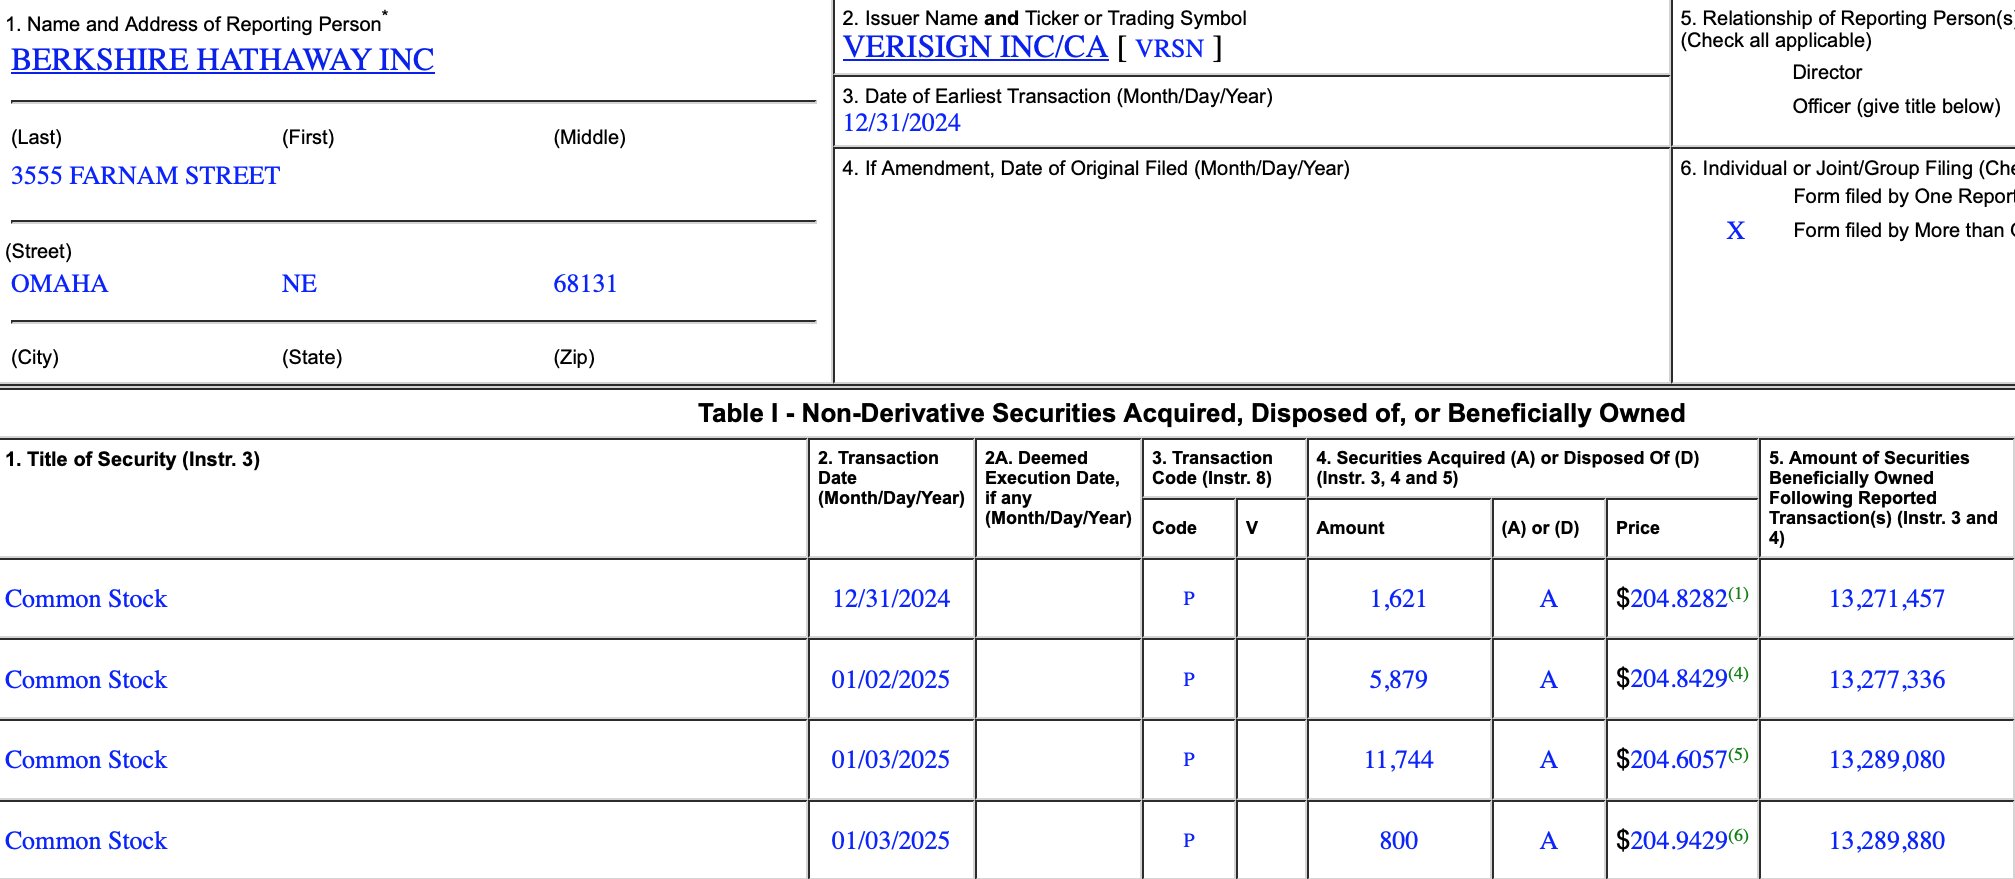This screenshot has width=2015, height=879.
Task: Click the 68131 zip code
Action: tap(585, 284)
